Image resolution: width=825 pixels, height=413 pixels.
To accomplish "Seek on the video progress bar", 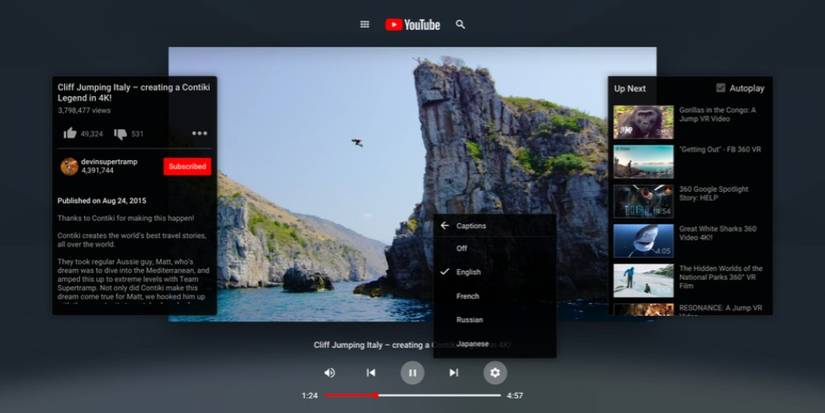I will coord(412,395).
